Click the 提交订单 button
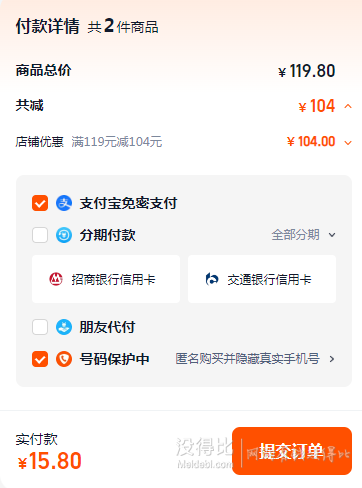This screenshot has height=488, width=362. [292, 451]
